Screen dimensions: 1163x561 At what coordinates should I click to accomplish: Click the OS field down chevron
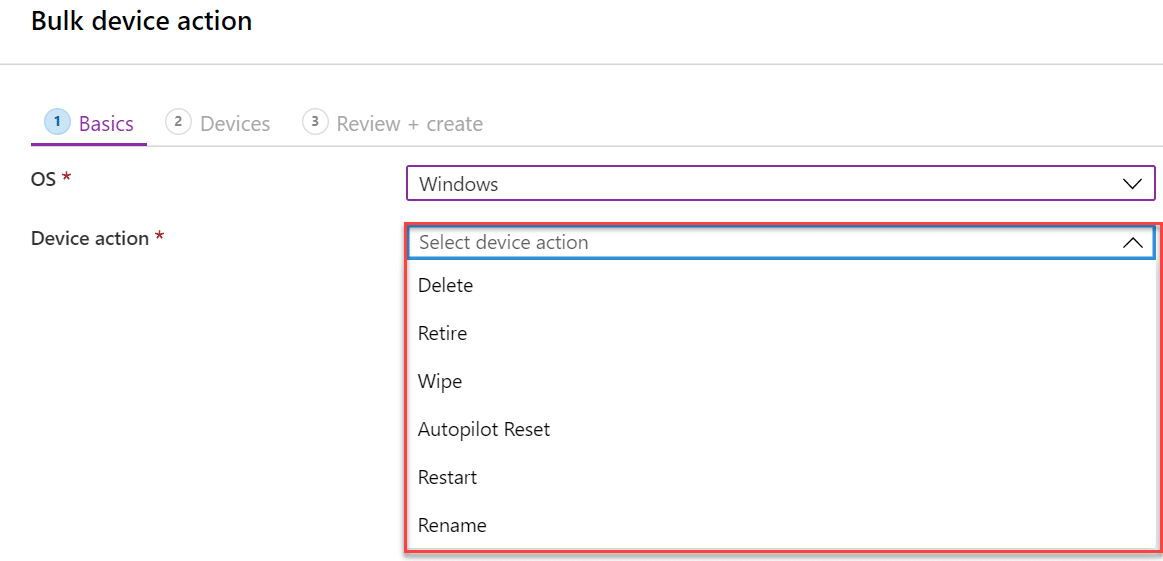1132,184
